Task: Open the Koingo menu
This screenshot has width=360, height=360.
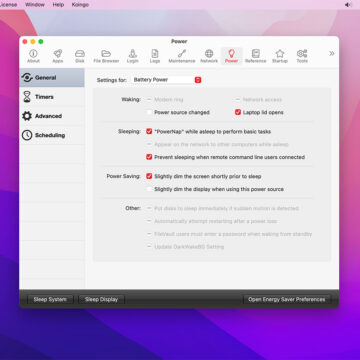Action: point(80,5)
